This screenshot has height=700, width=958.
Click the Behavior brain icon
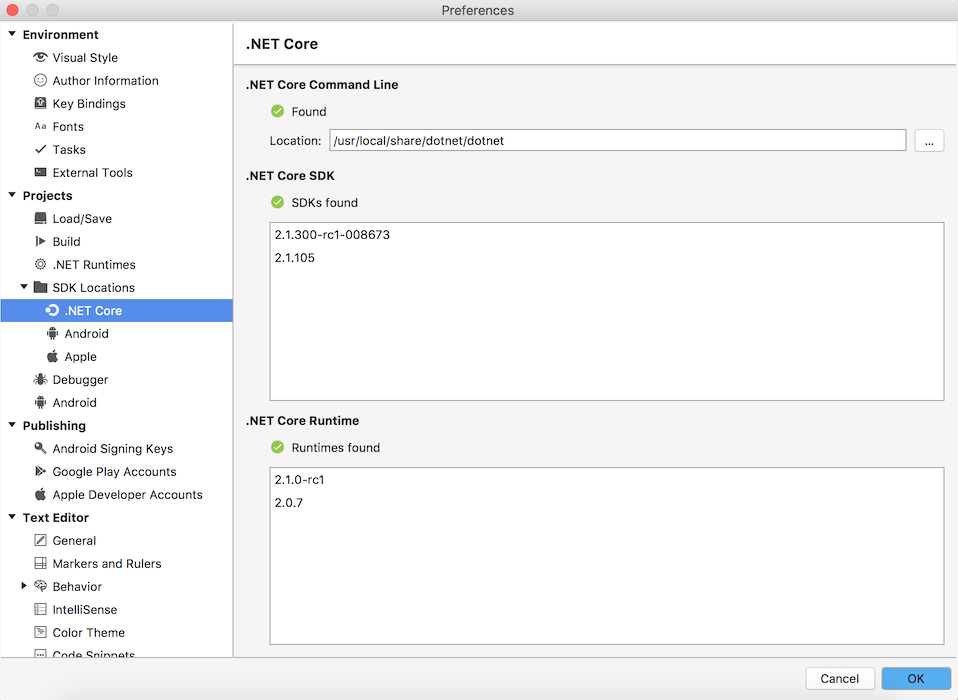[40, 586]
